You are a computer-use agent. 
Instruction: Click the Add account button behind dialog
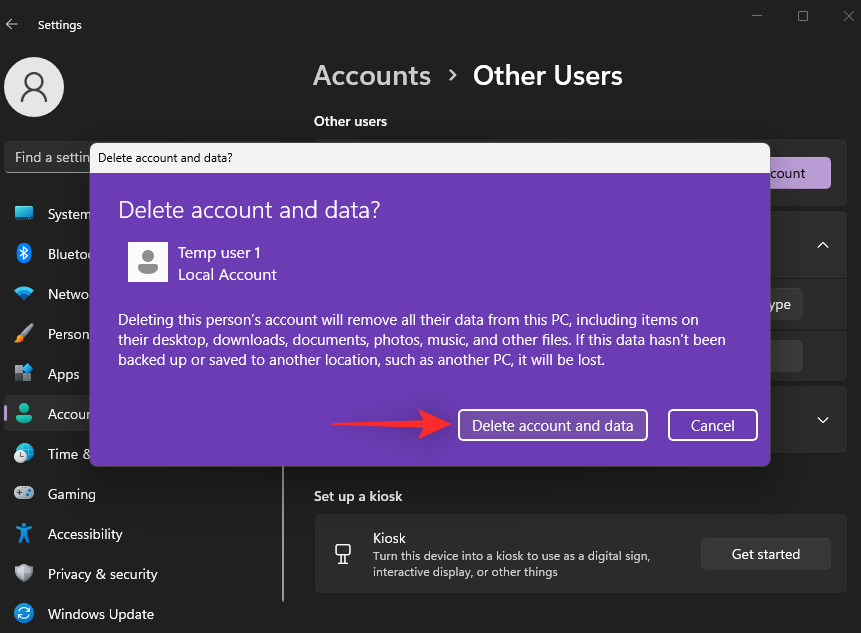pos(800,173)
